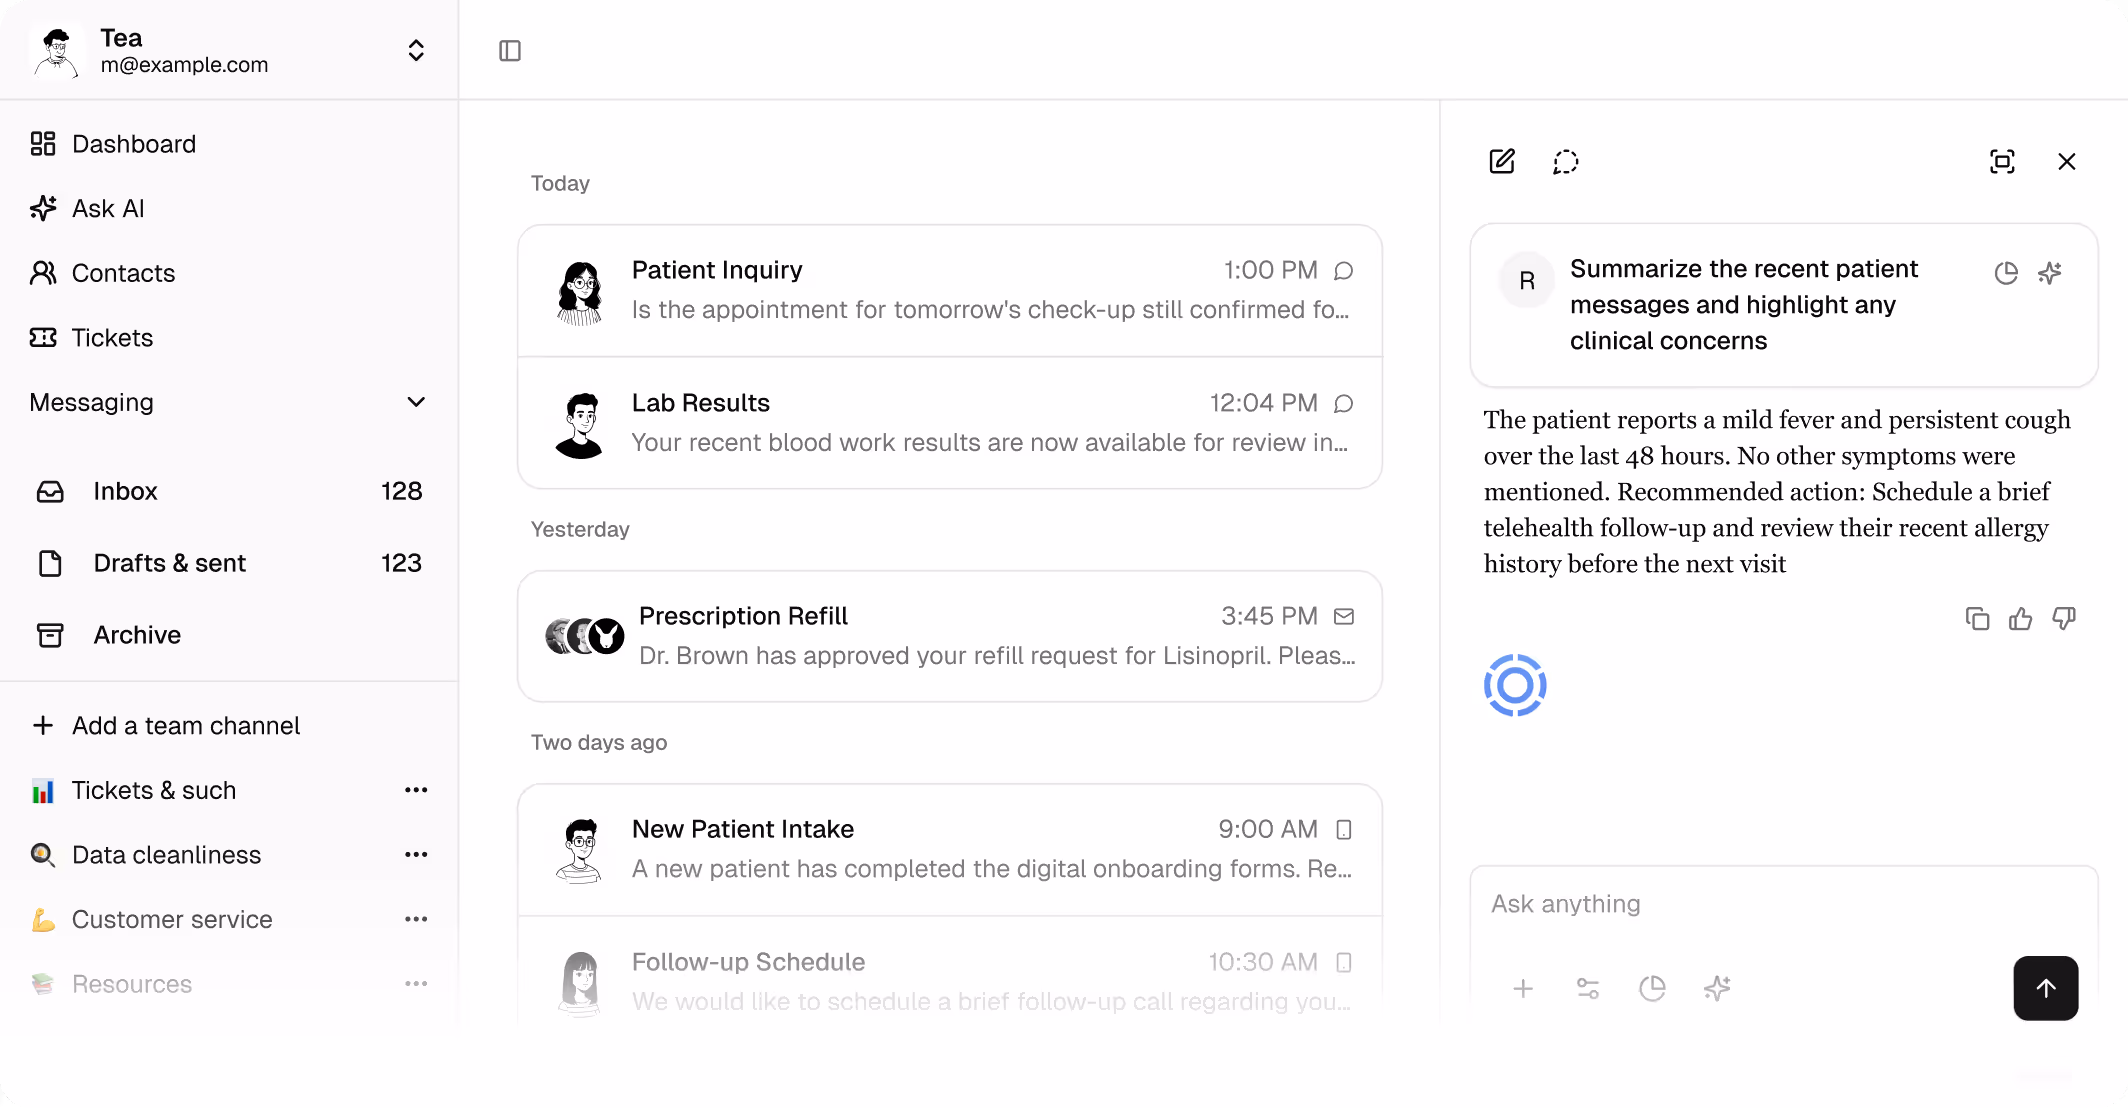The width and height of the screenshot is (2128, 1108).
Task: Click the dashed chat bubble icon
Action: pos(1565,162)
